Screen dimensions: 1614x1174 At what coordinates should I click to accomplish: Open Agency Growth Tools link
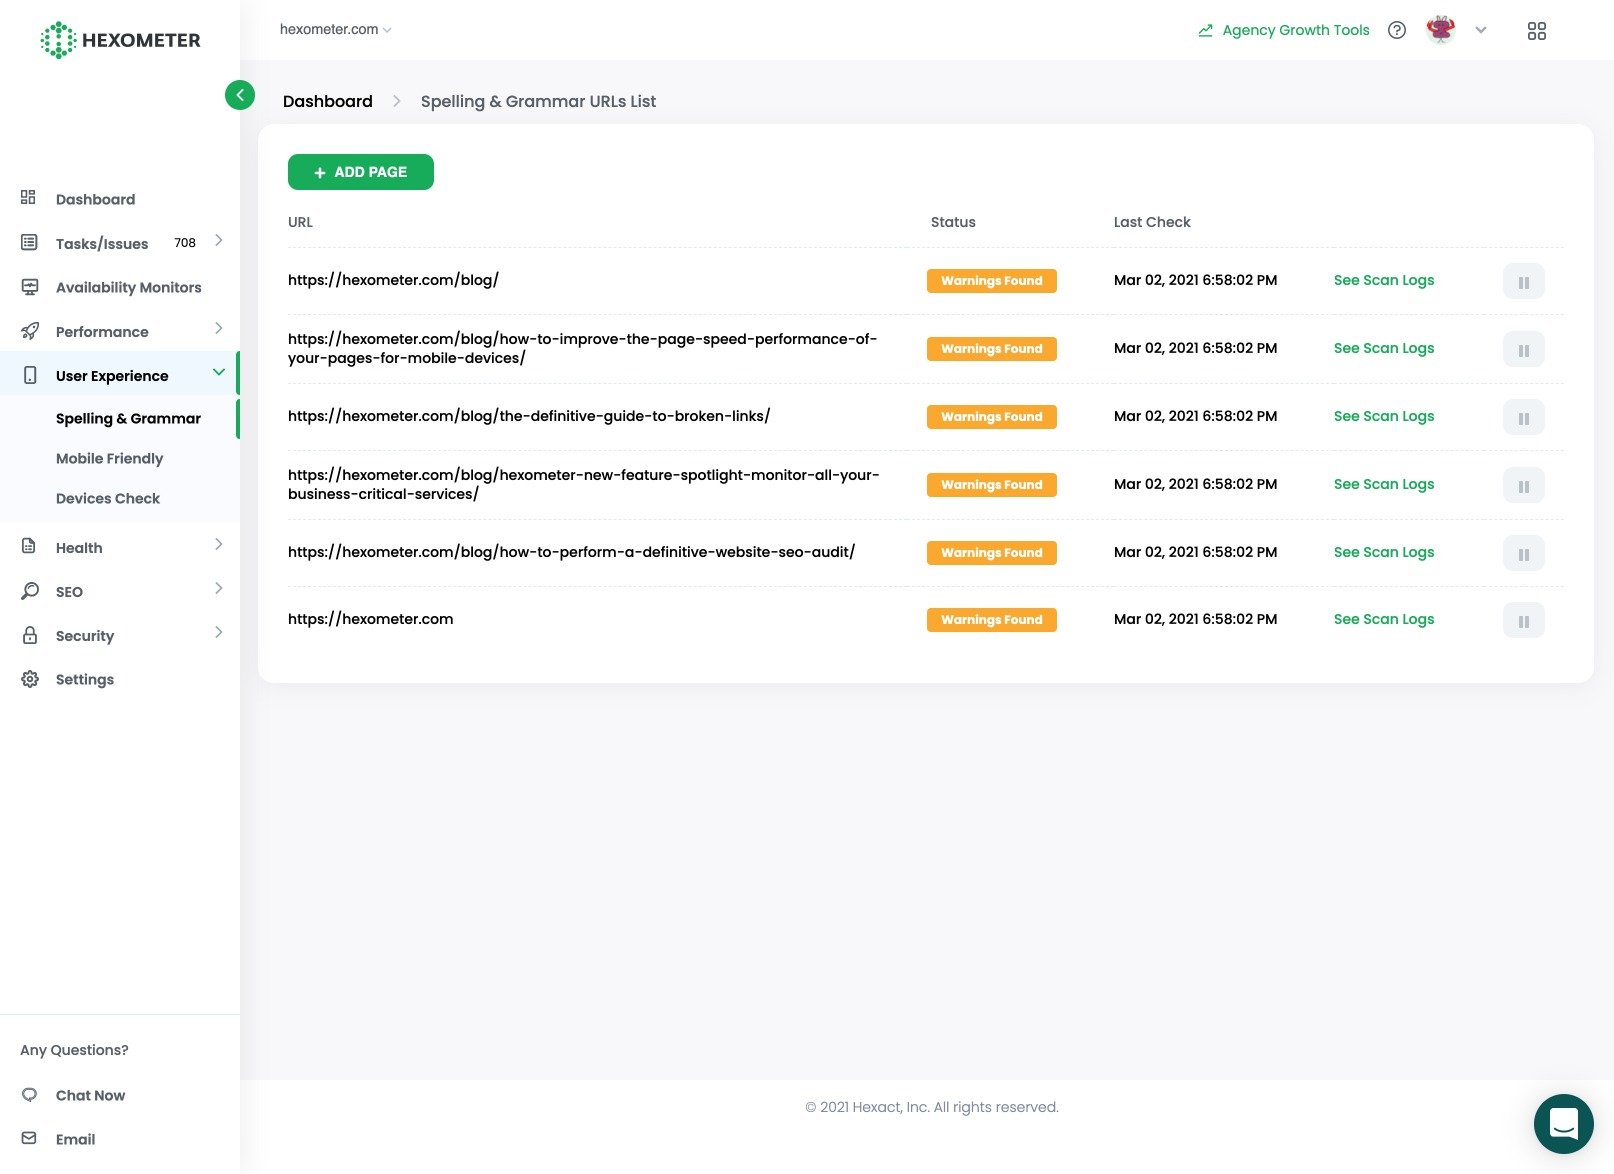(1295, 30)
